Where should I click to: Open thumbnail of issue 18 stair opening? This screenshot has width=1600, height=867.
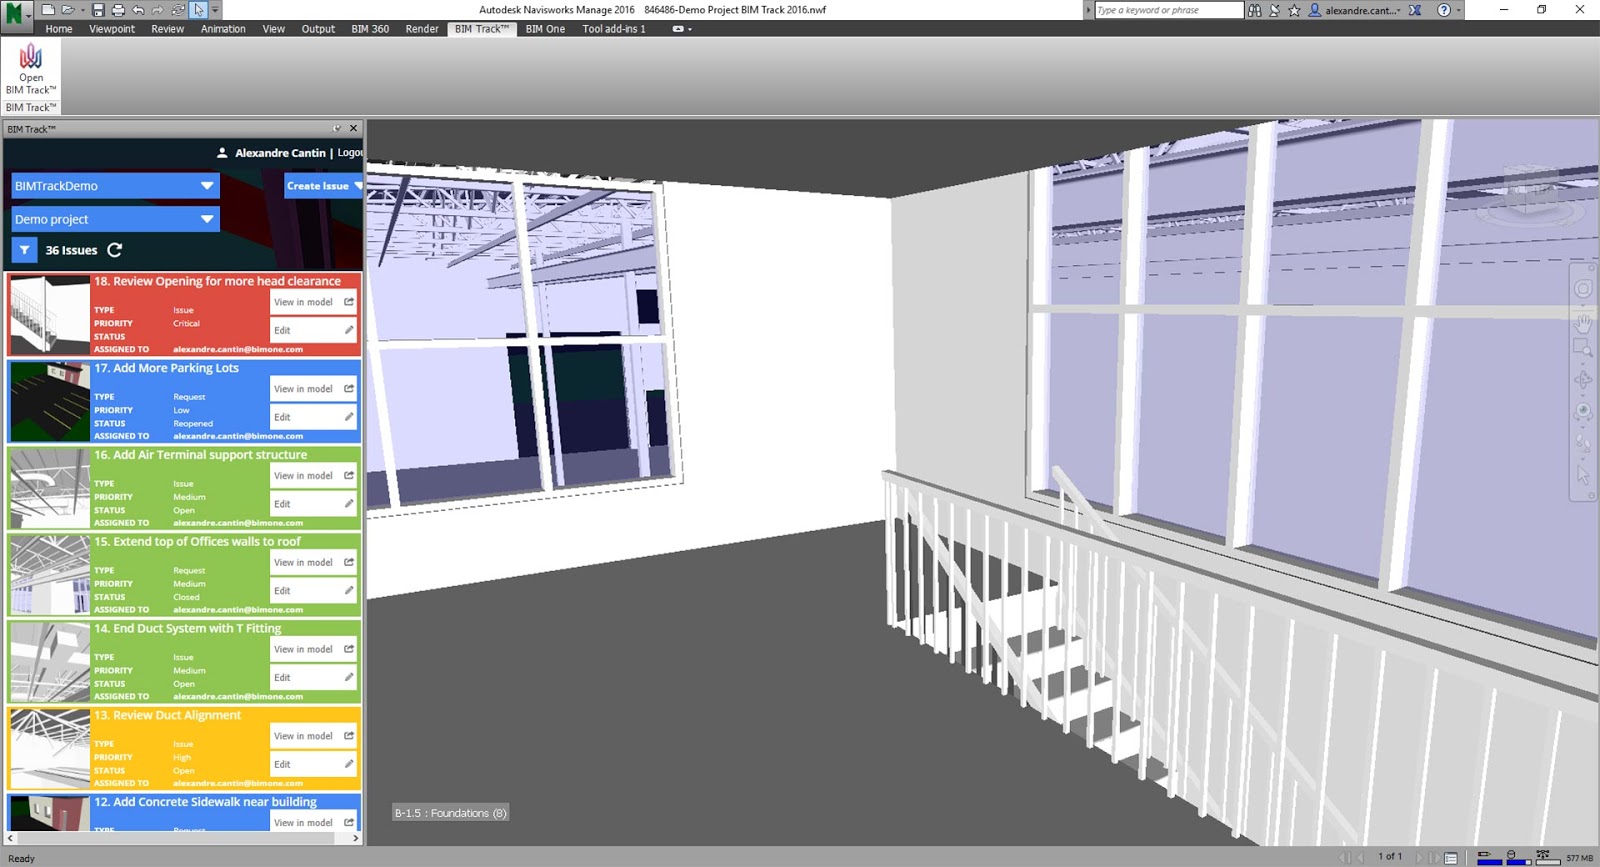point(49,315)
